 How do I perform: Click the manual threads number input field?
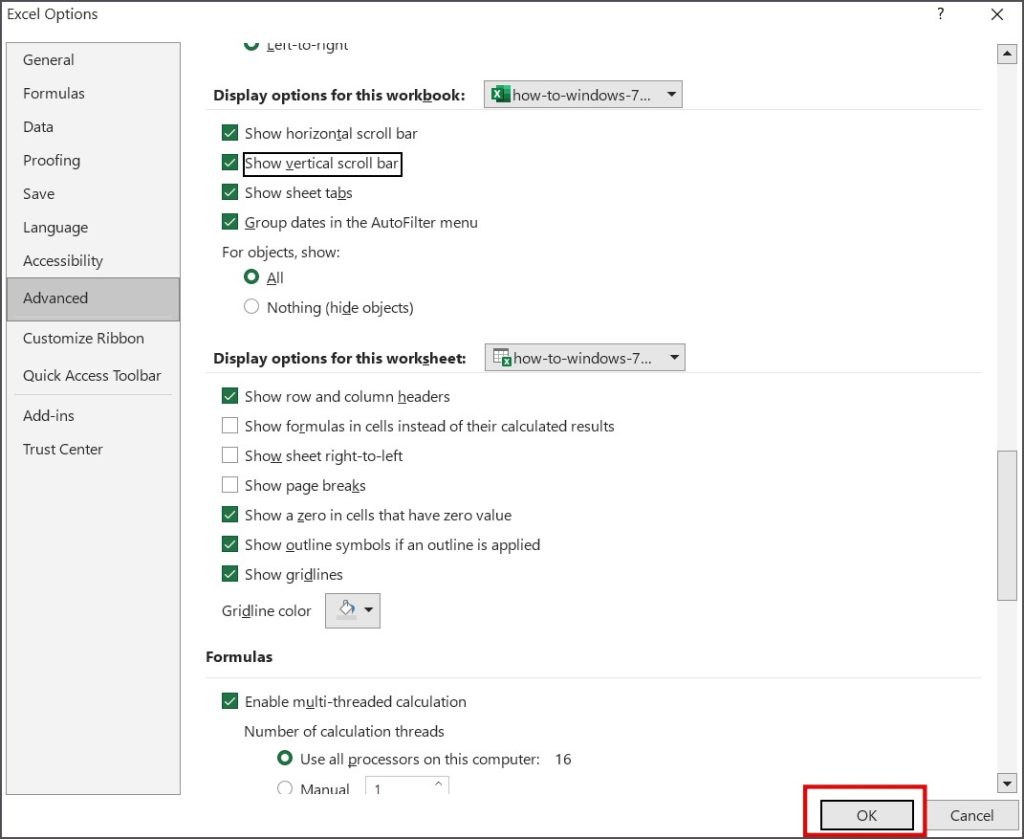(x=400, y=789)
